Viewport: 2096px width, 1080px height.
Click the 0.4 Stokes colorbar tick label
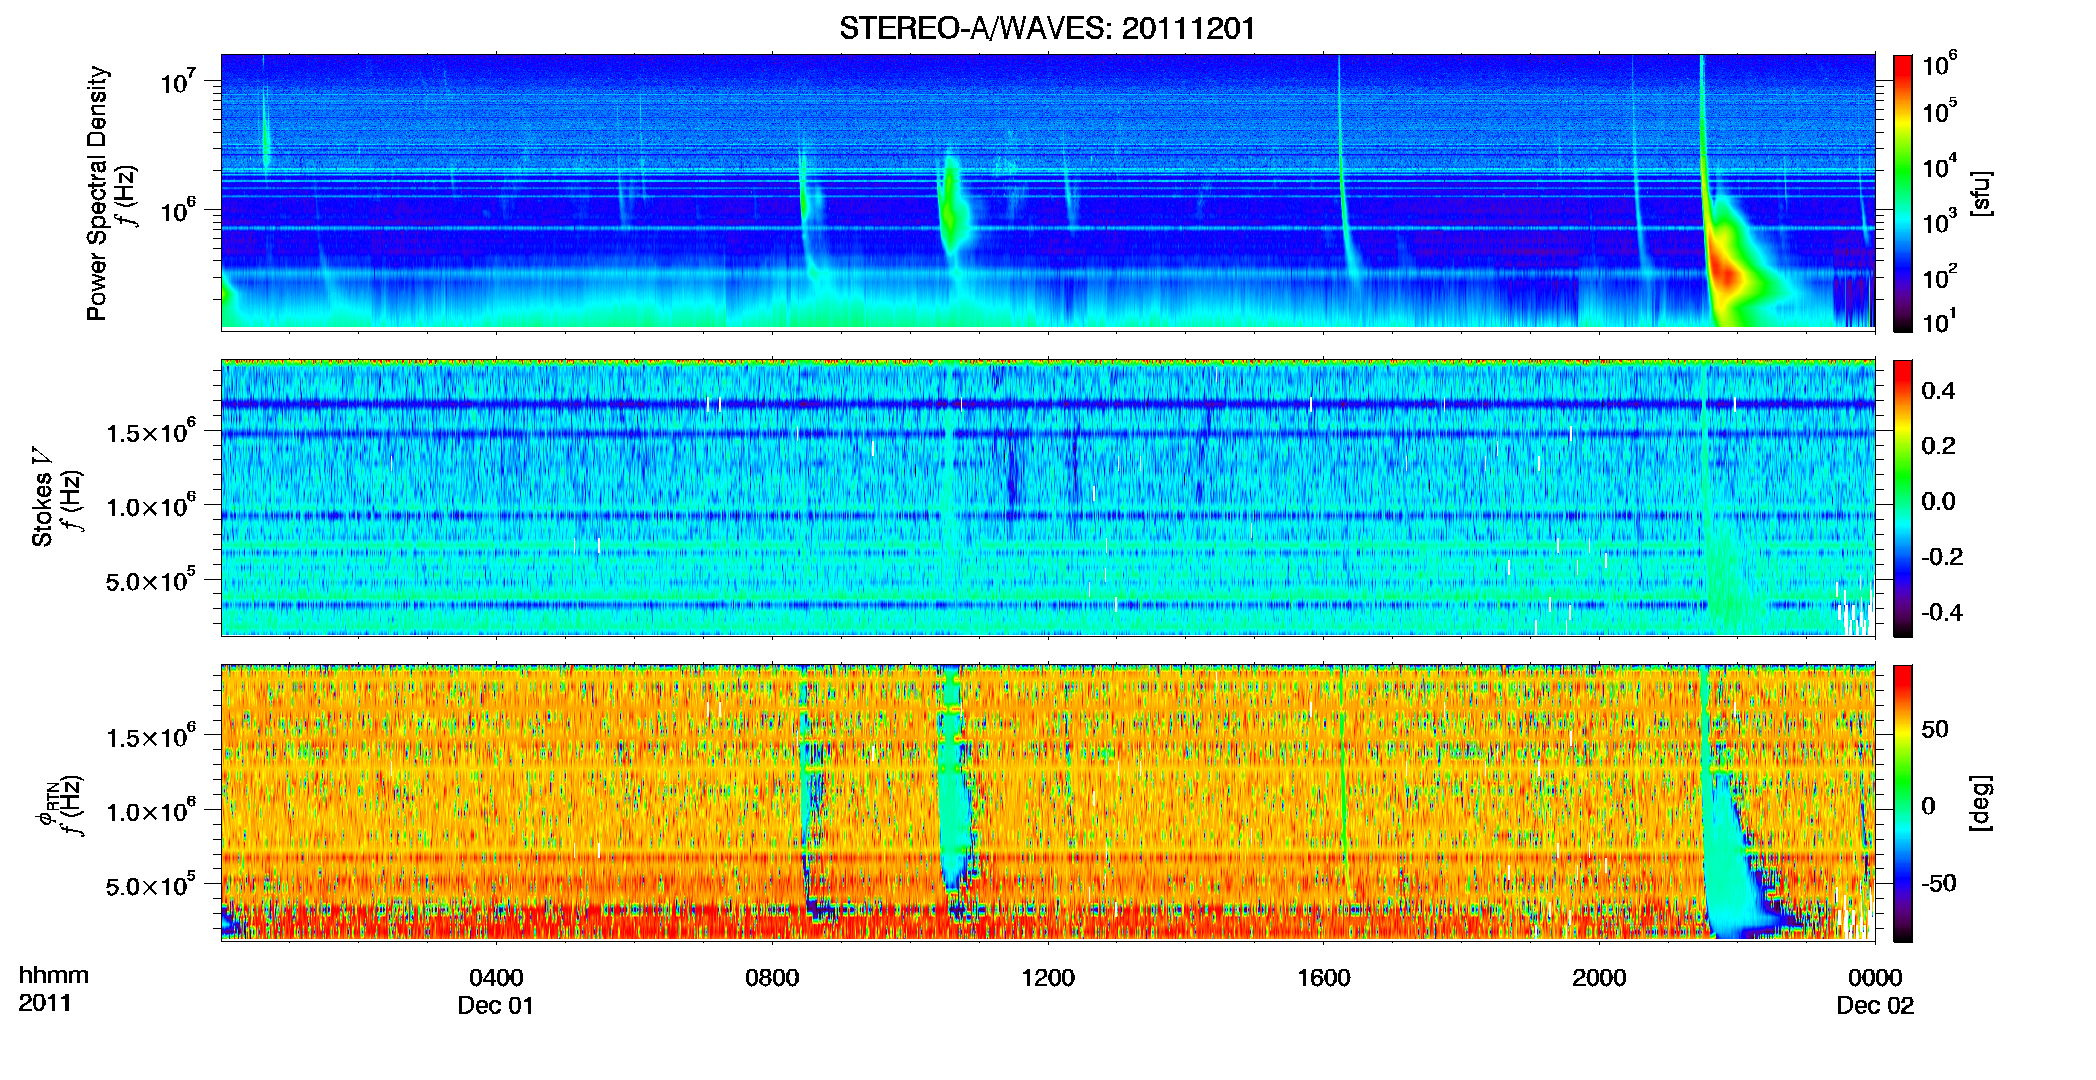coord(1938,391)
